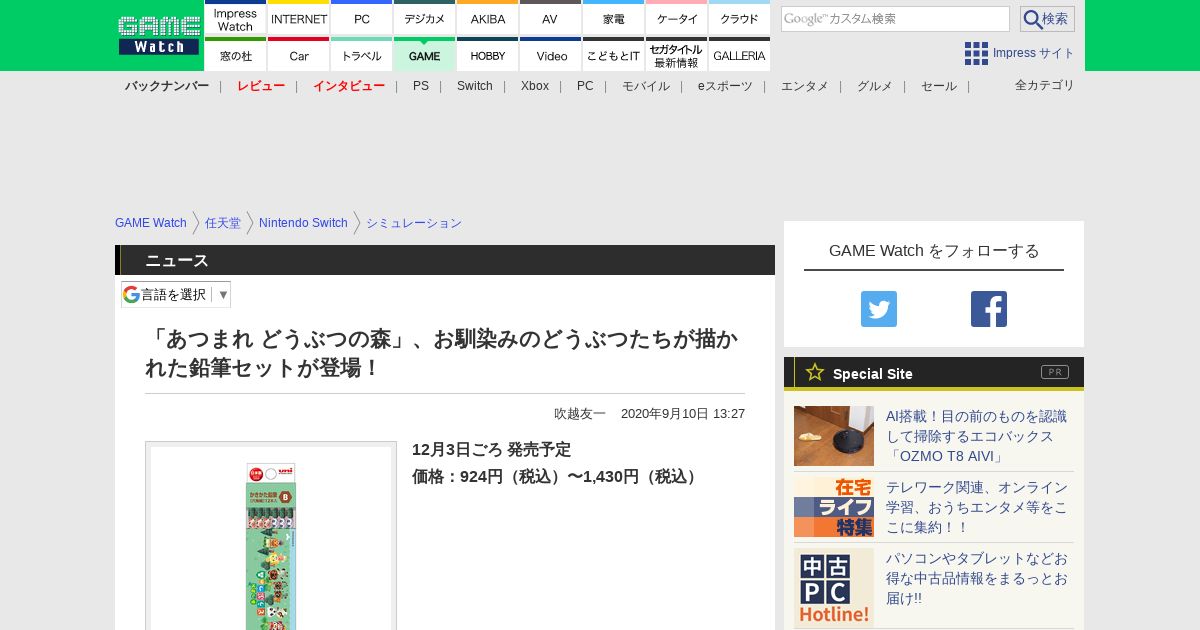Image resolution: width=1200 pixels, height=630 pixels.
Task: Open the PC category in submenu
Action: 585,86
